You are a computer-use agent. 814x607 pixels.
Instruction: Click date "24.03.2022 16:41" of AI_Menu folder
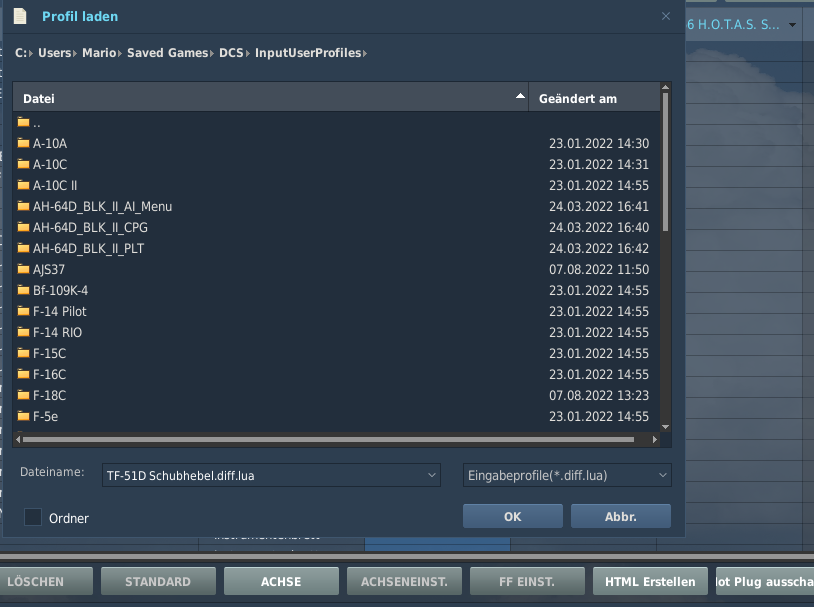(599, 207)
